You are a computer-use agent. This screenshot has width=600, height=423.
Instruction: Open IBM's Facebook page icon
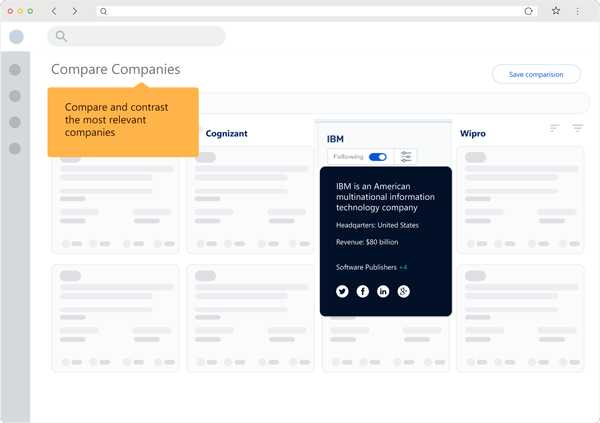363,291
